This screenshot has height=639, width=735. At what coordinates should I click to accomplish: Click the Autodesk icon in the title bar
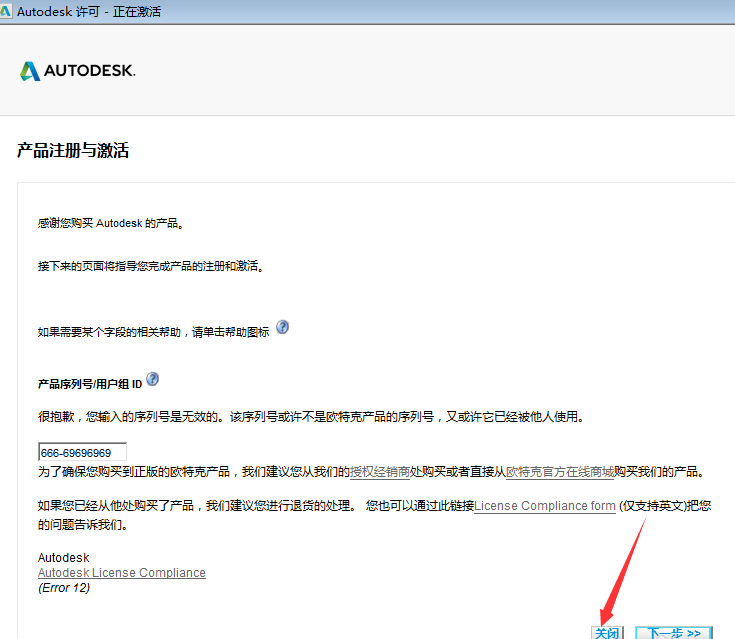(x=8, y=11)
